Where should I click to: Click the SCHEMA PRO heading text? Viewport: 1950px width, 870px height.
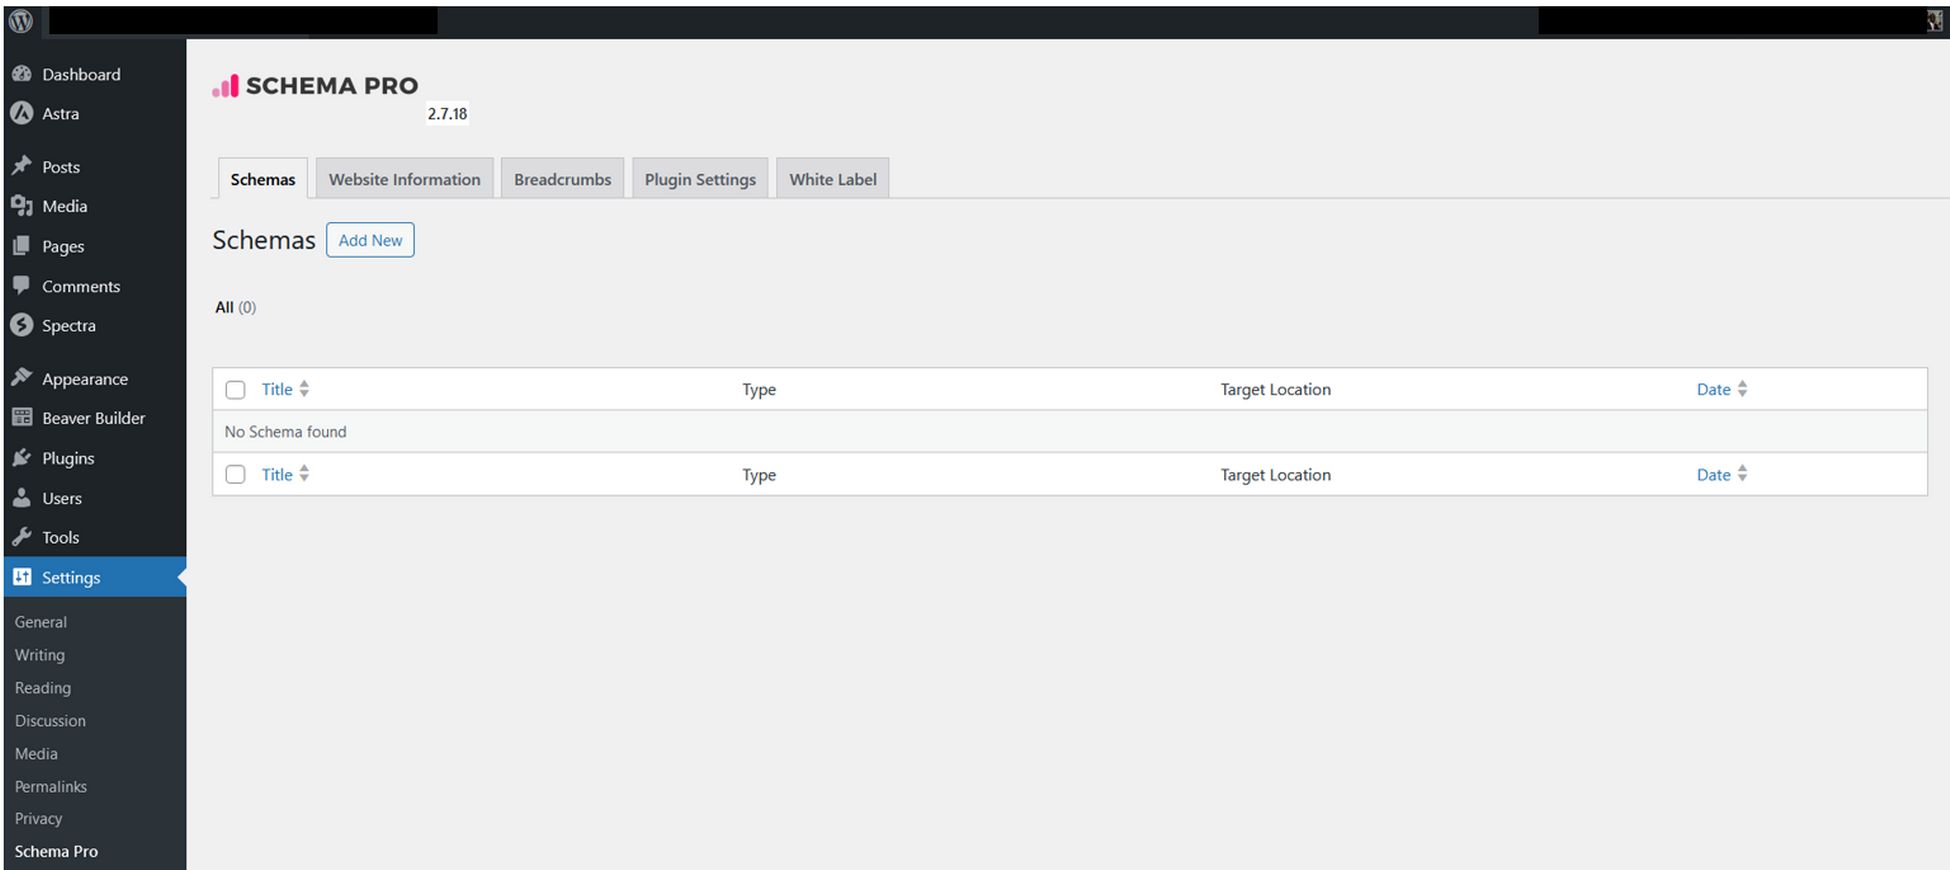[332, 86]
